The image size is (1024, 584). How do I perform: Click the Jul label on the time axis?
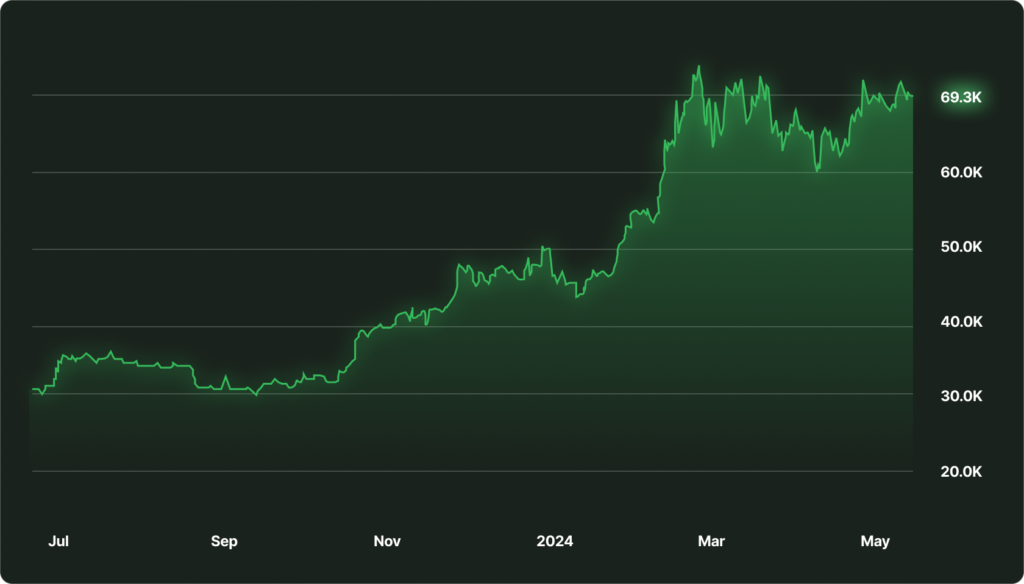(x=59, y=541)
